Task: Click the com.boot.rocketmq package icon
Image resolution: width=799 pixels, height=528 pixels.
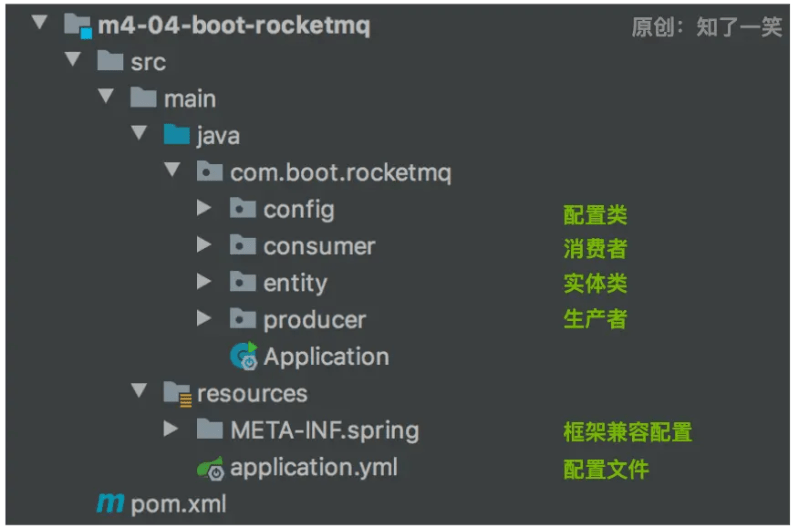Action: (210, 171)
